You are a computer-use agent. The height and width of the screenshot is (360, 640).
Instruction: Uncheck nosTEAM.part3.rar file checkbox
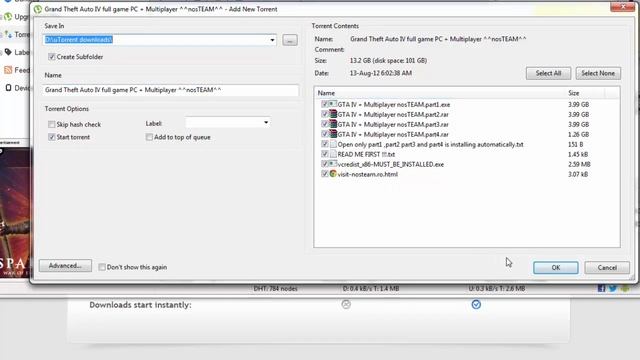pos(325,124)
